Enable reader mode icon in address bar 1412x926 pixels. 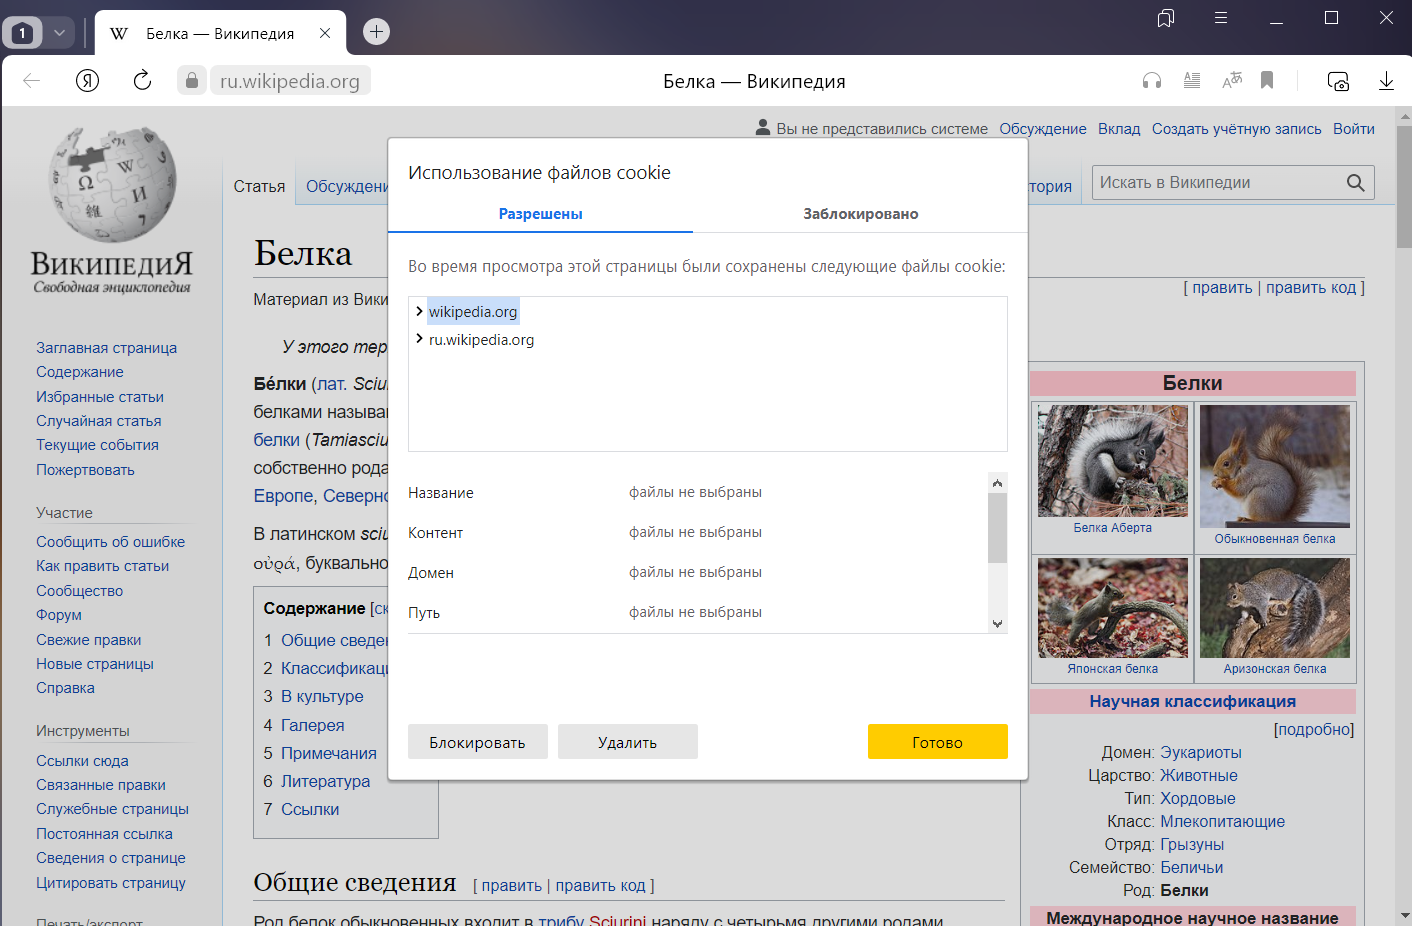1192,81
